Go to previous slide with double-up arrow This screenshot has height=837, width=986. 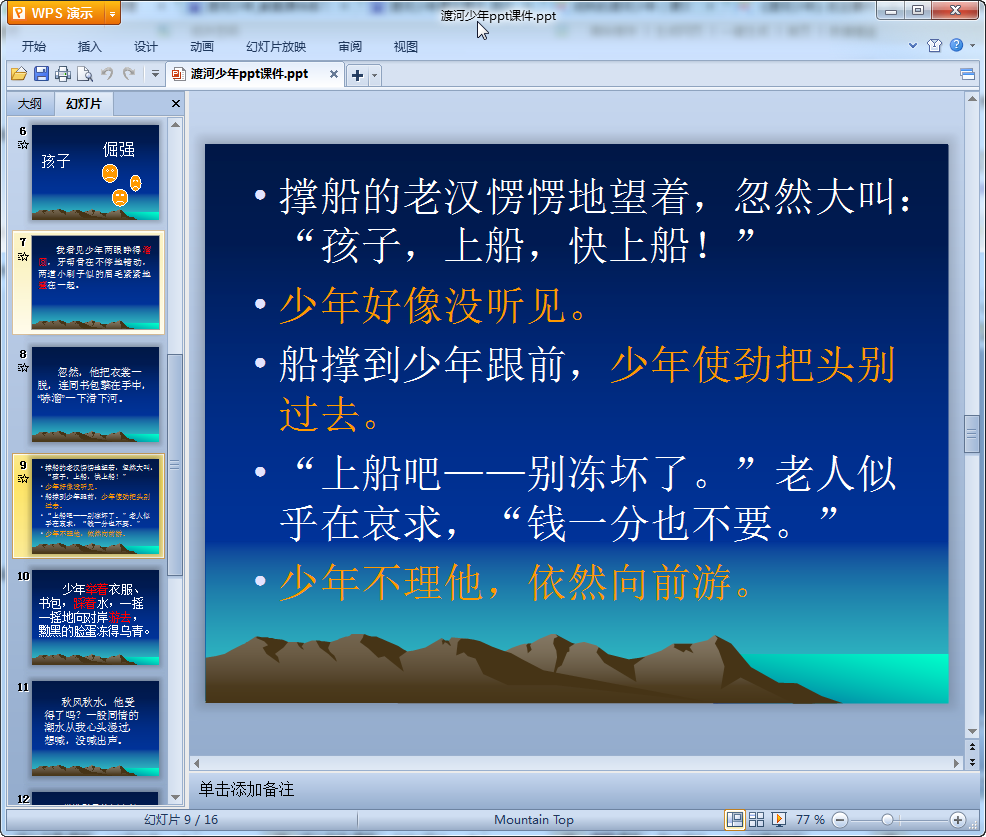[972, 747]
